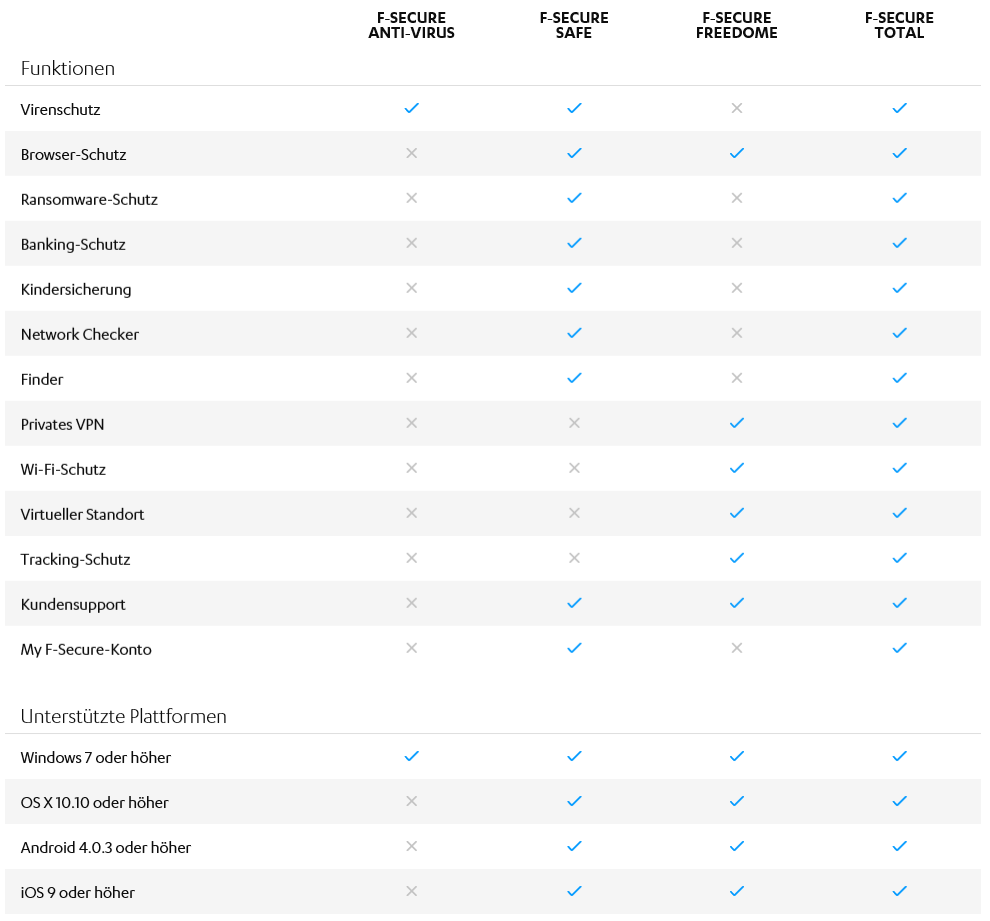This screenshot has height=921, width=990.
Task: Open the F-Secure Total column header
Action: coord(899,25)
